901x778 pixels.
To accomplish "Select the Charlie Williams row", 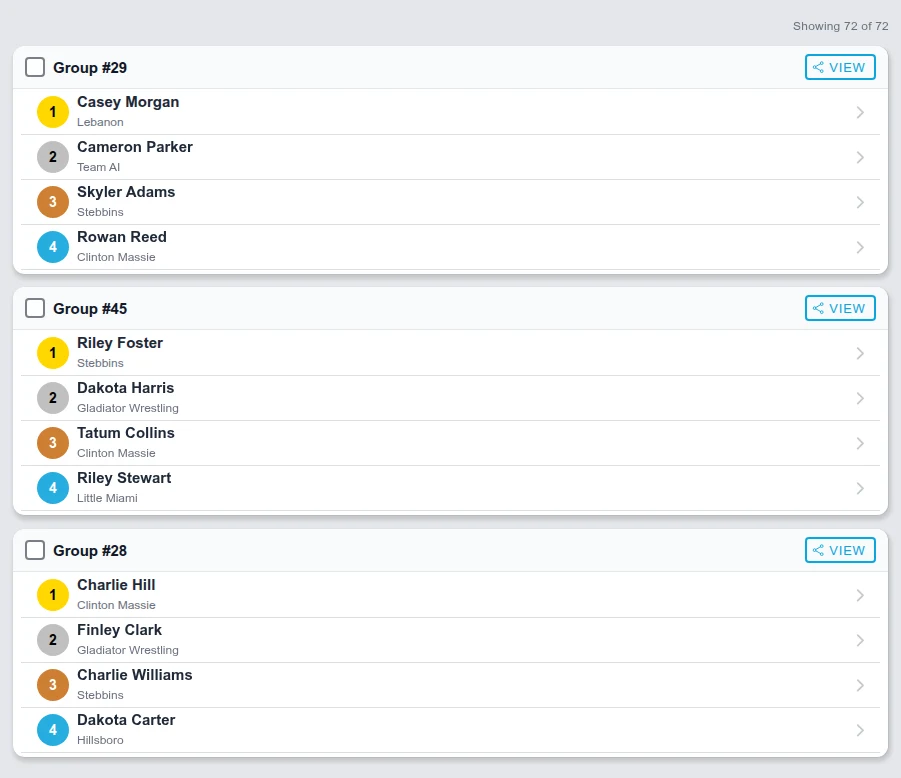I will click(450, 685).
